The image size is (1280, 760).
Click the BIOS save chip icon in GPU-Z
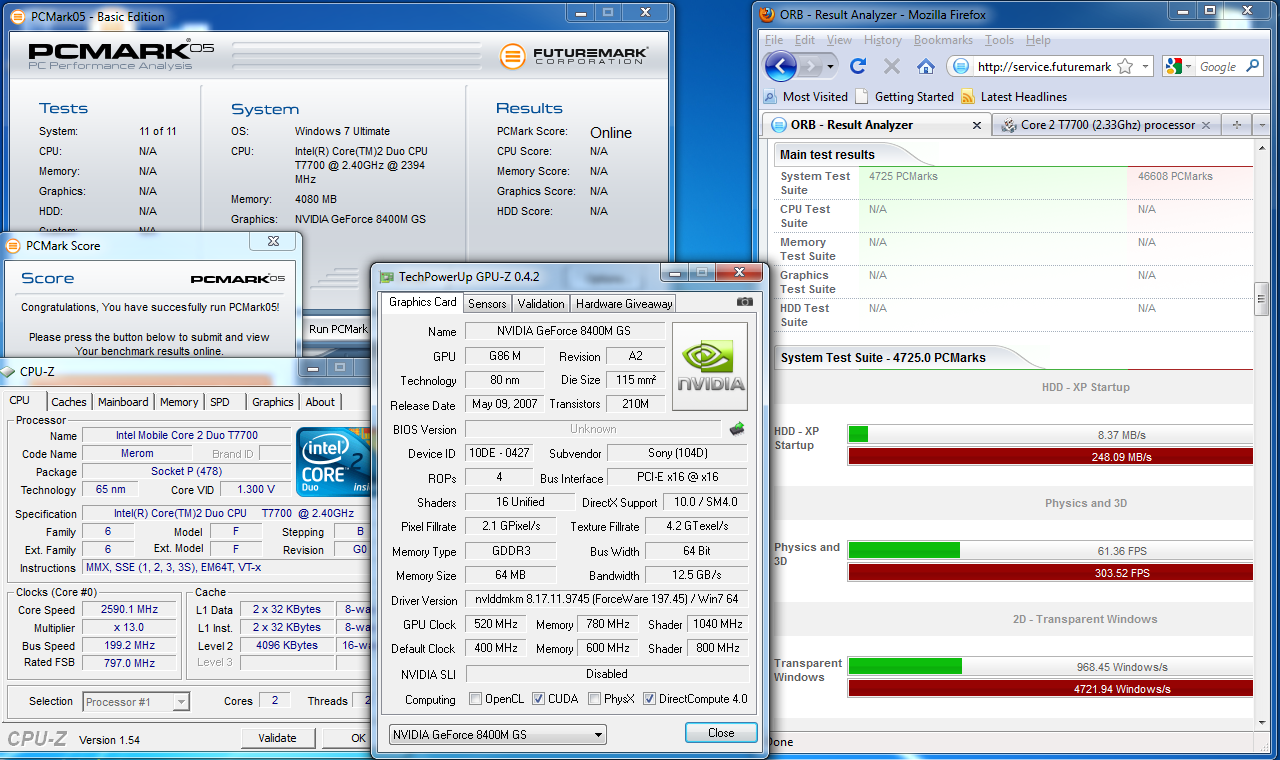point(737,429)
